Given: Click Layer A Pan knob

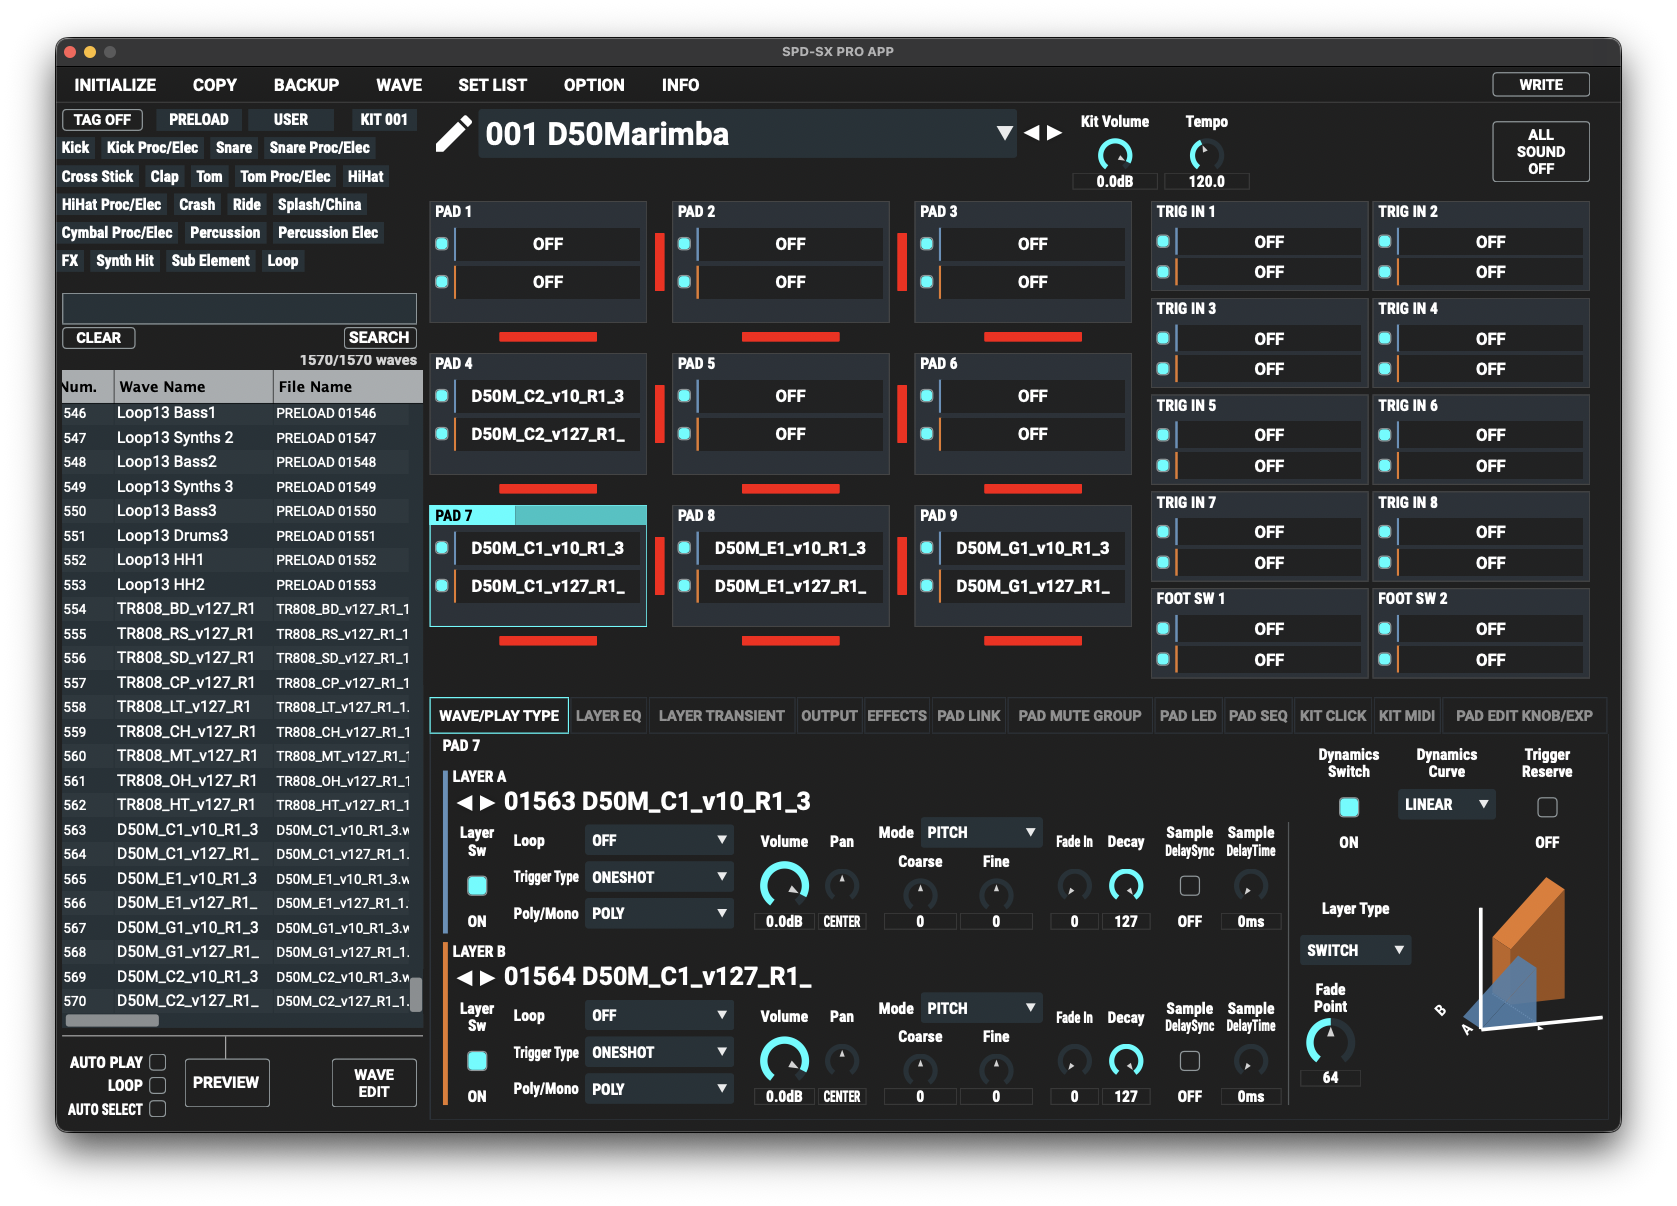Looking at the screenshot, I should pos(842,885).
